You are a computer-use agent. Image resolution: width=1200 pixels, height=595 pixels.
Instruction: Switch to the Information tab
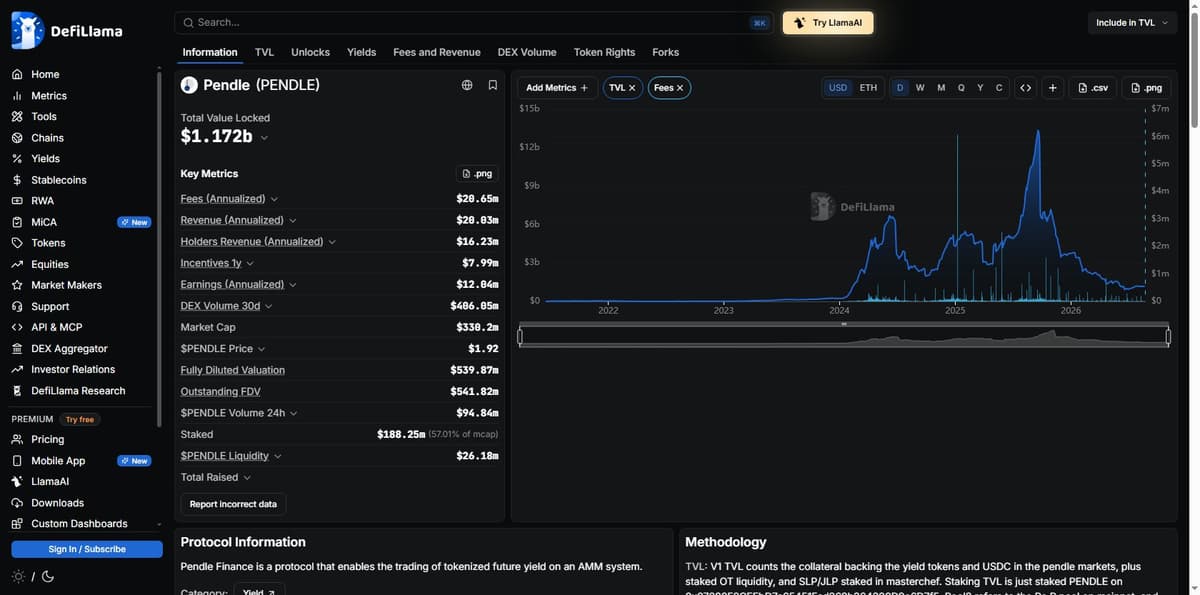pyautogui.click(x=210, y=52)
